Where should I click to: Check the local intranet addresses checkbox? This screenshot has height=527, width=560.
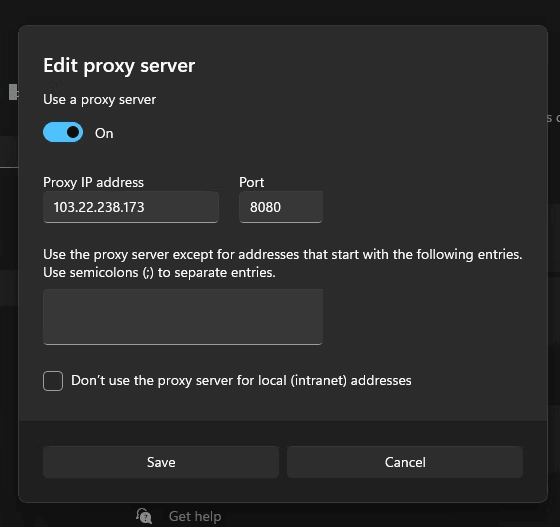click(x=53, y=381)
